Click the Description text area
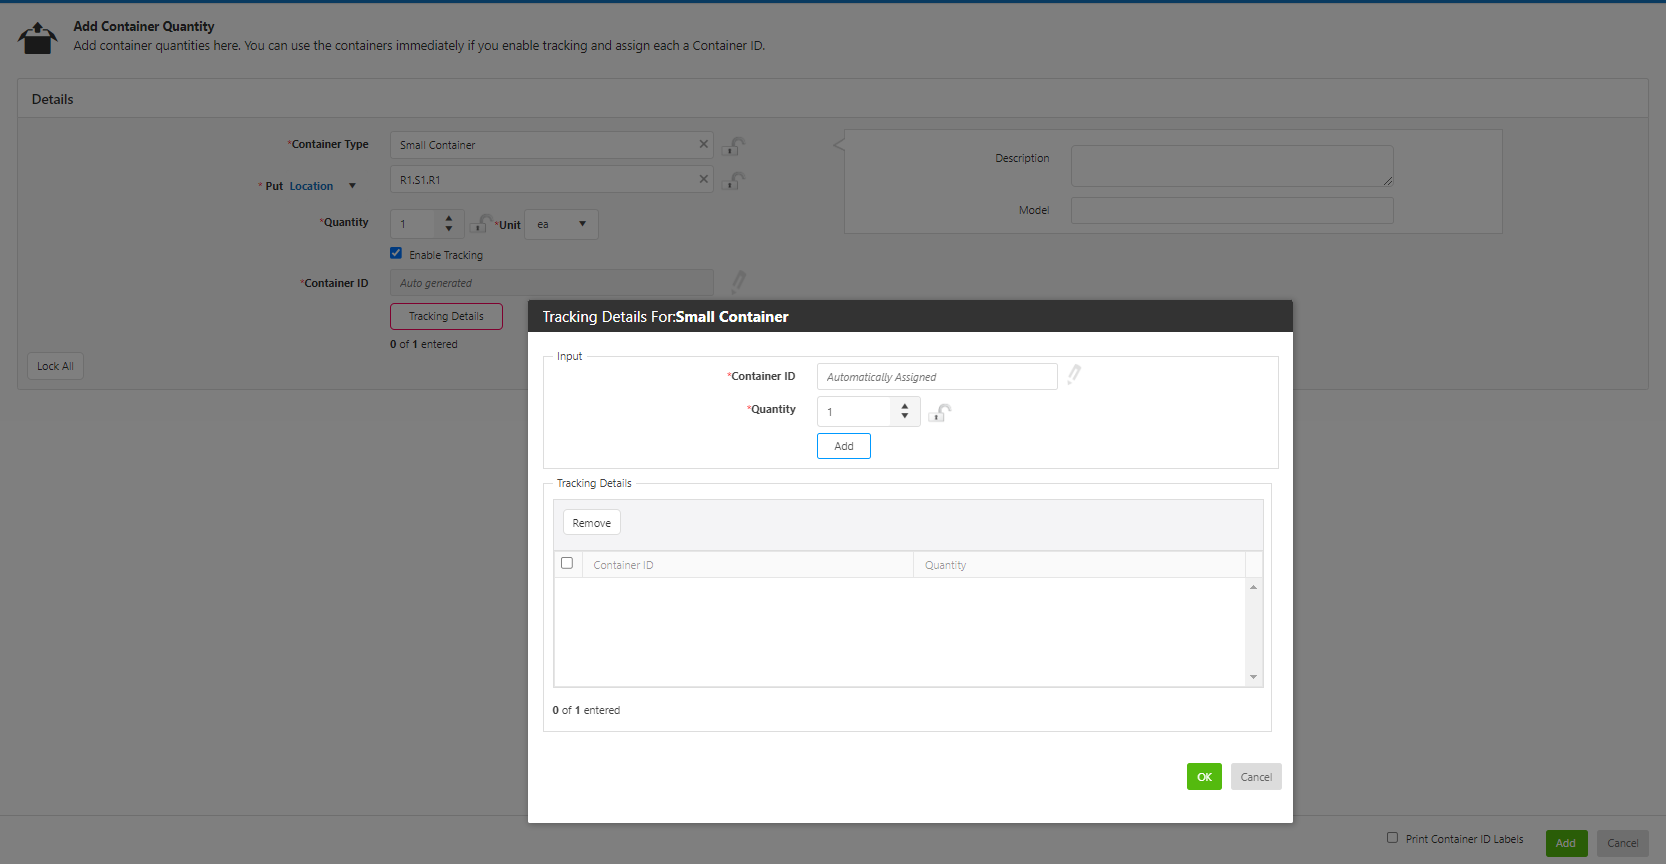 click(x=1231, y=166)
